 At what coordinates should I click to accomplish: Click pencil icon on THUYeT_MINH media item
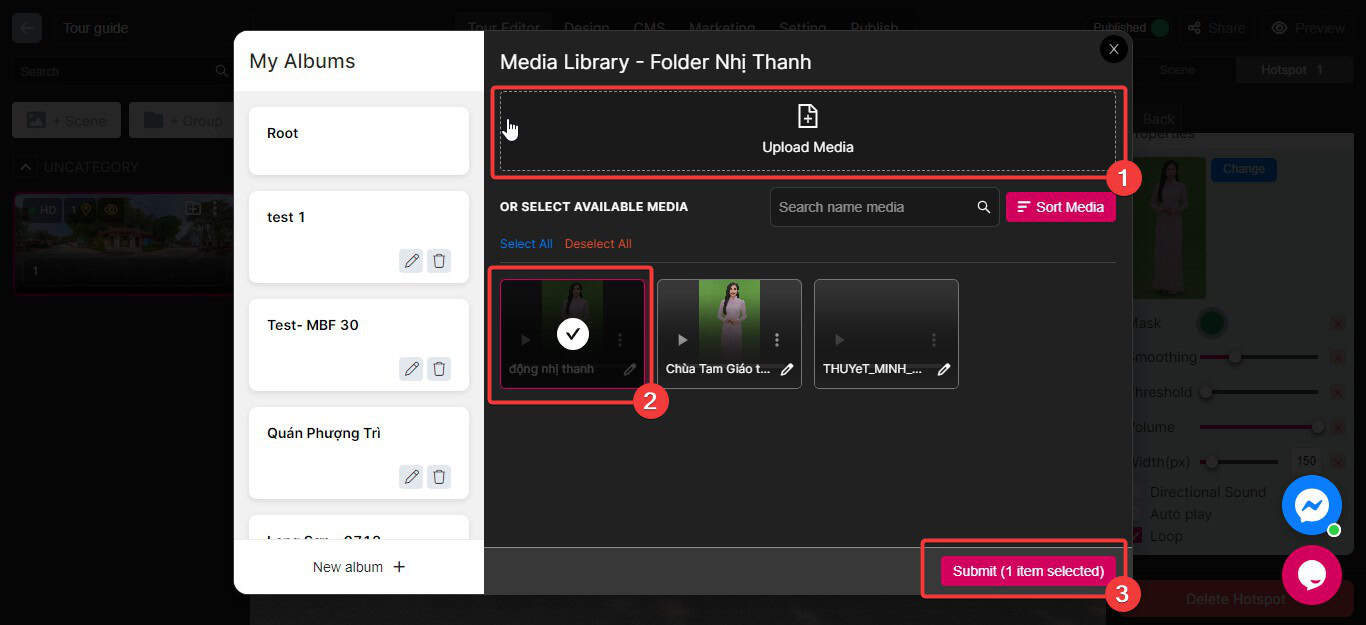click(x=943, y=369)
